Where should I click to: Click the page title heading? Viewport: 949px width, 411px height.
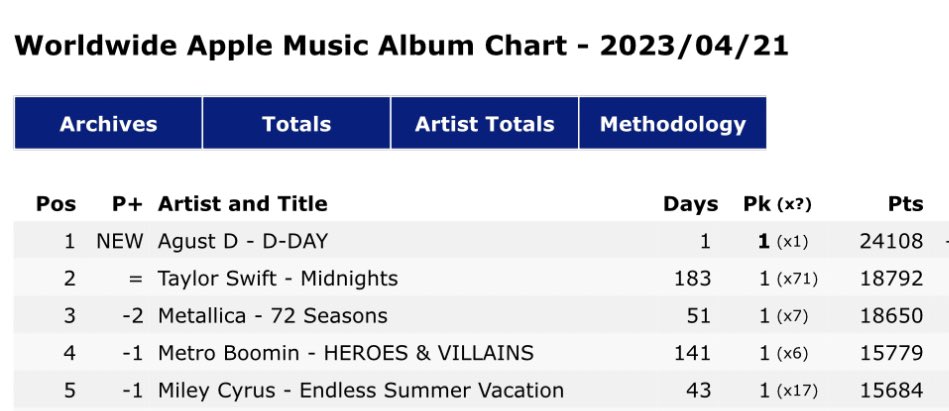[x=401, y=46]
